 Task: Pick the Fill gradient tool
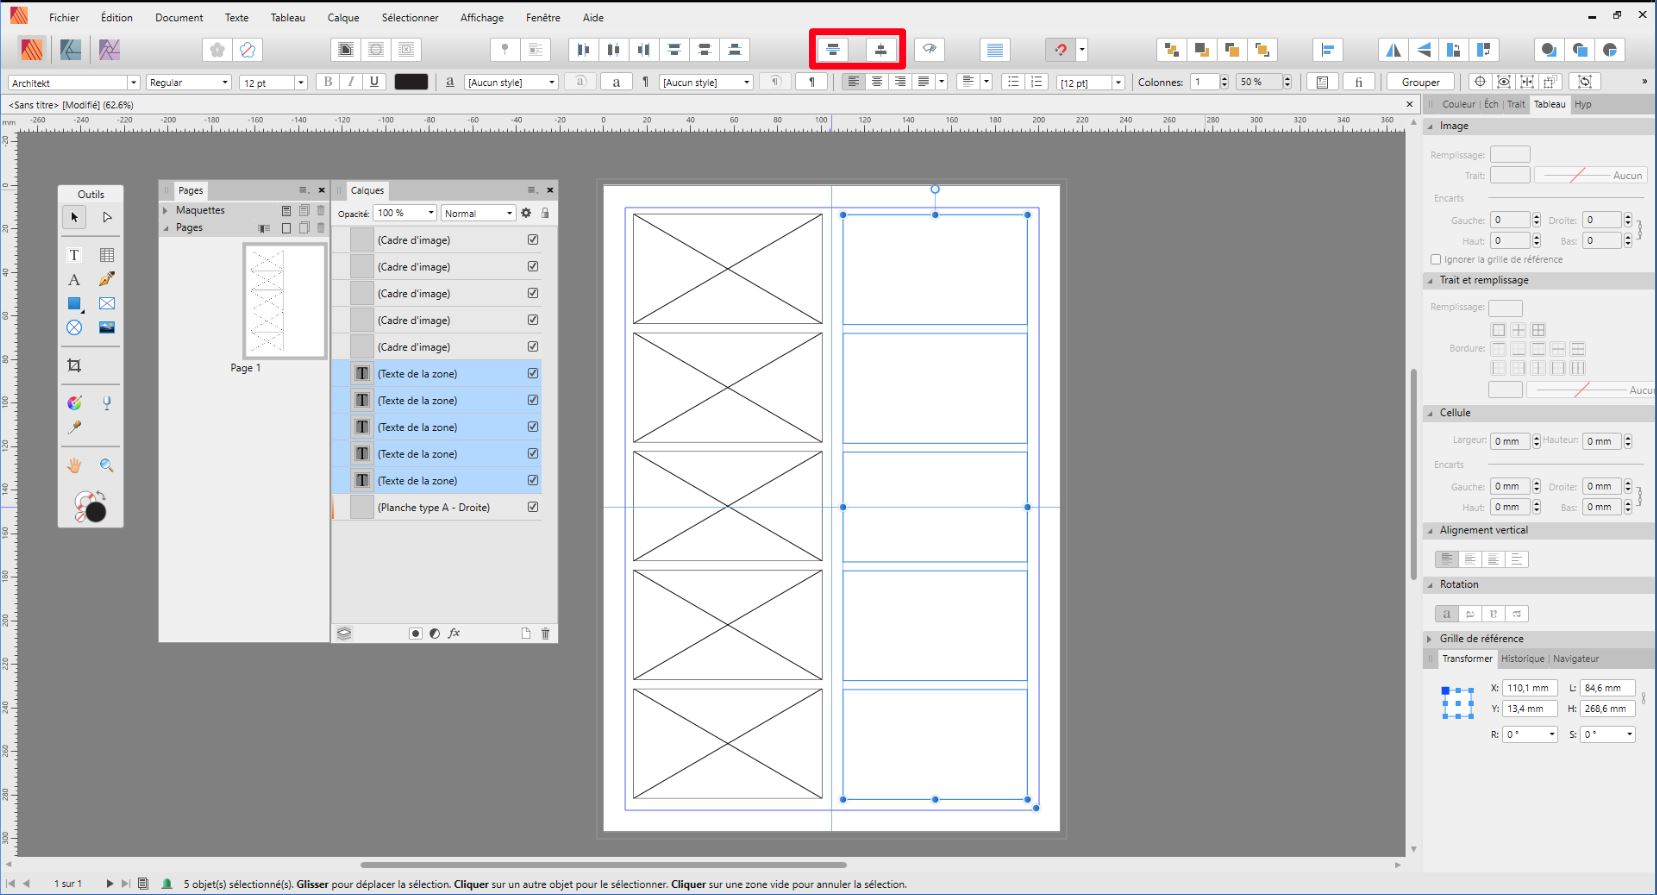74,403
